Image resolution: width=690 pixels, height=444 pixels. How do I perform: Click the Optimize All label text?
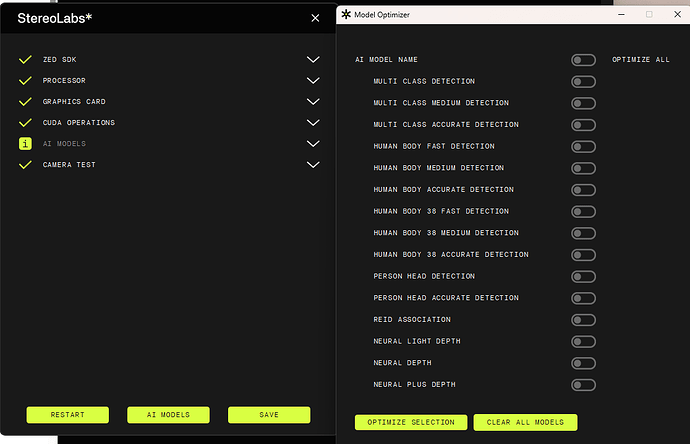(x=641, y=59)
